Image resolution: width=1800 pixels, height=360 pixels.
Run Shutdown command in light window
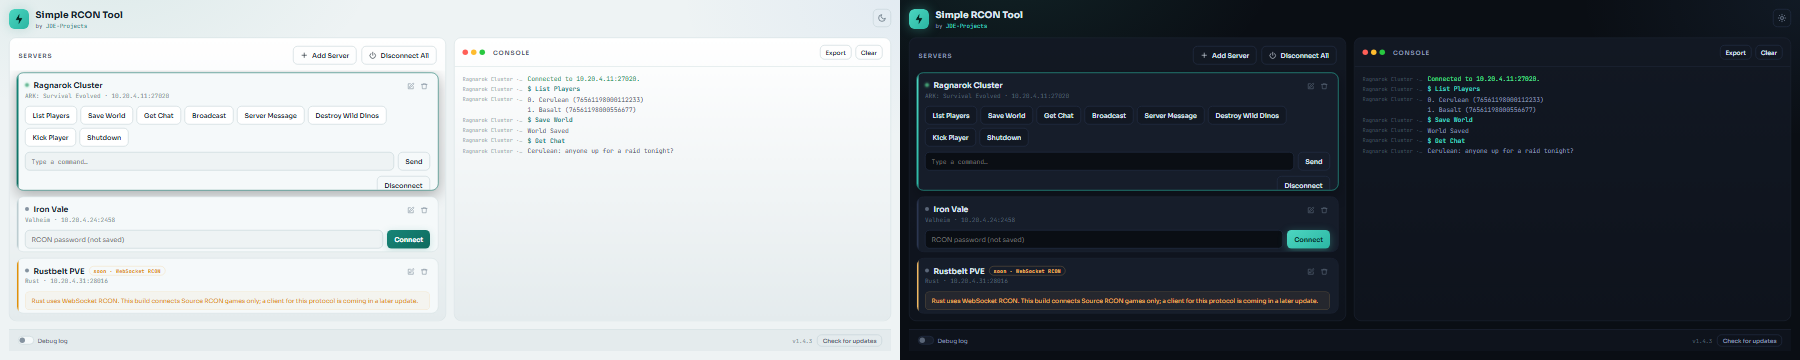click(x=104, y=138)
